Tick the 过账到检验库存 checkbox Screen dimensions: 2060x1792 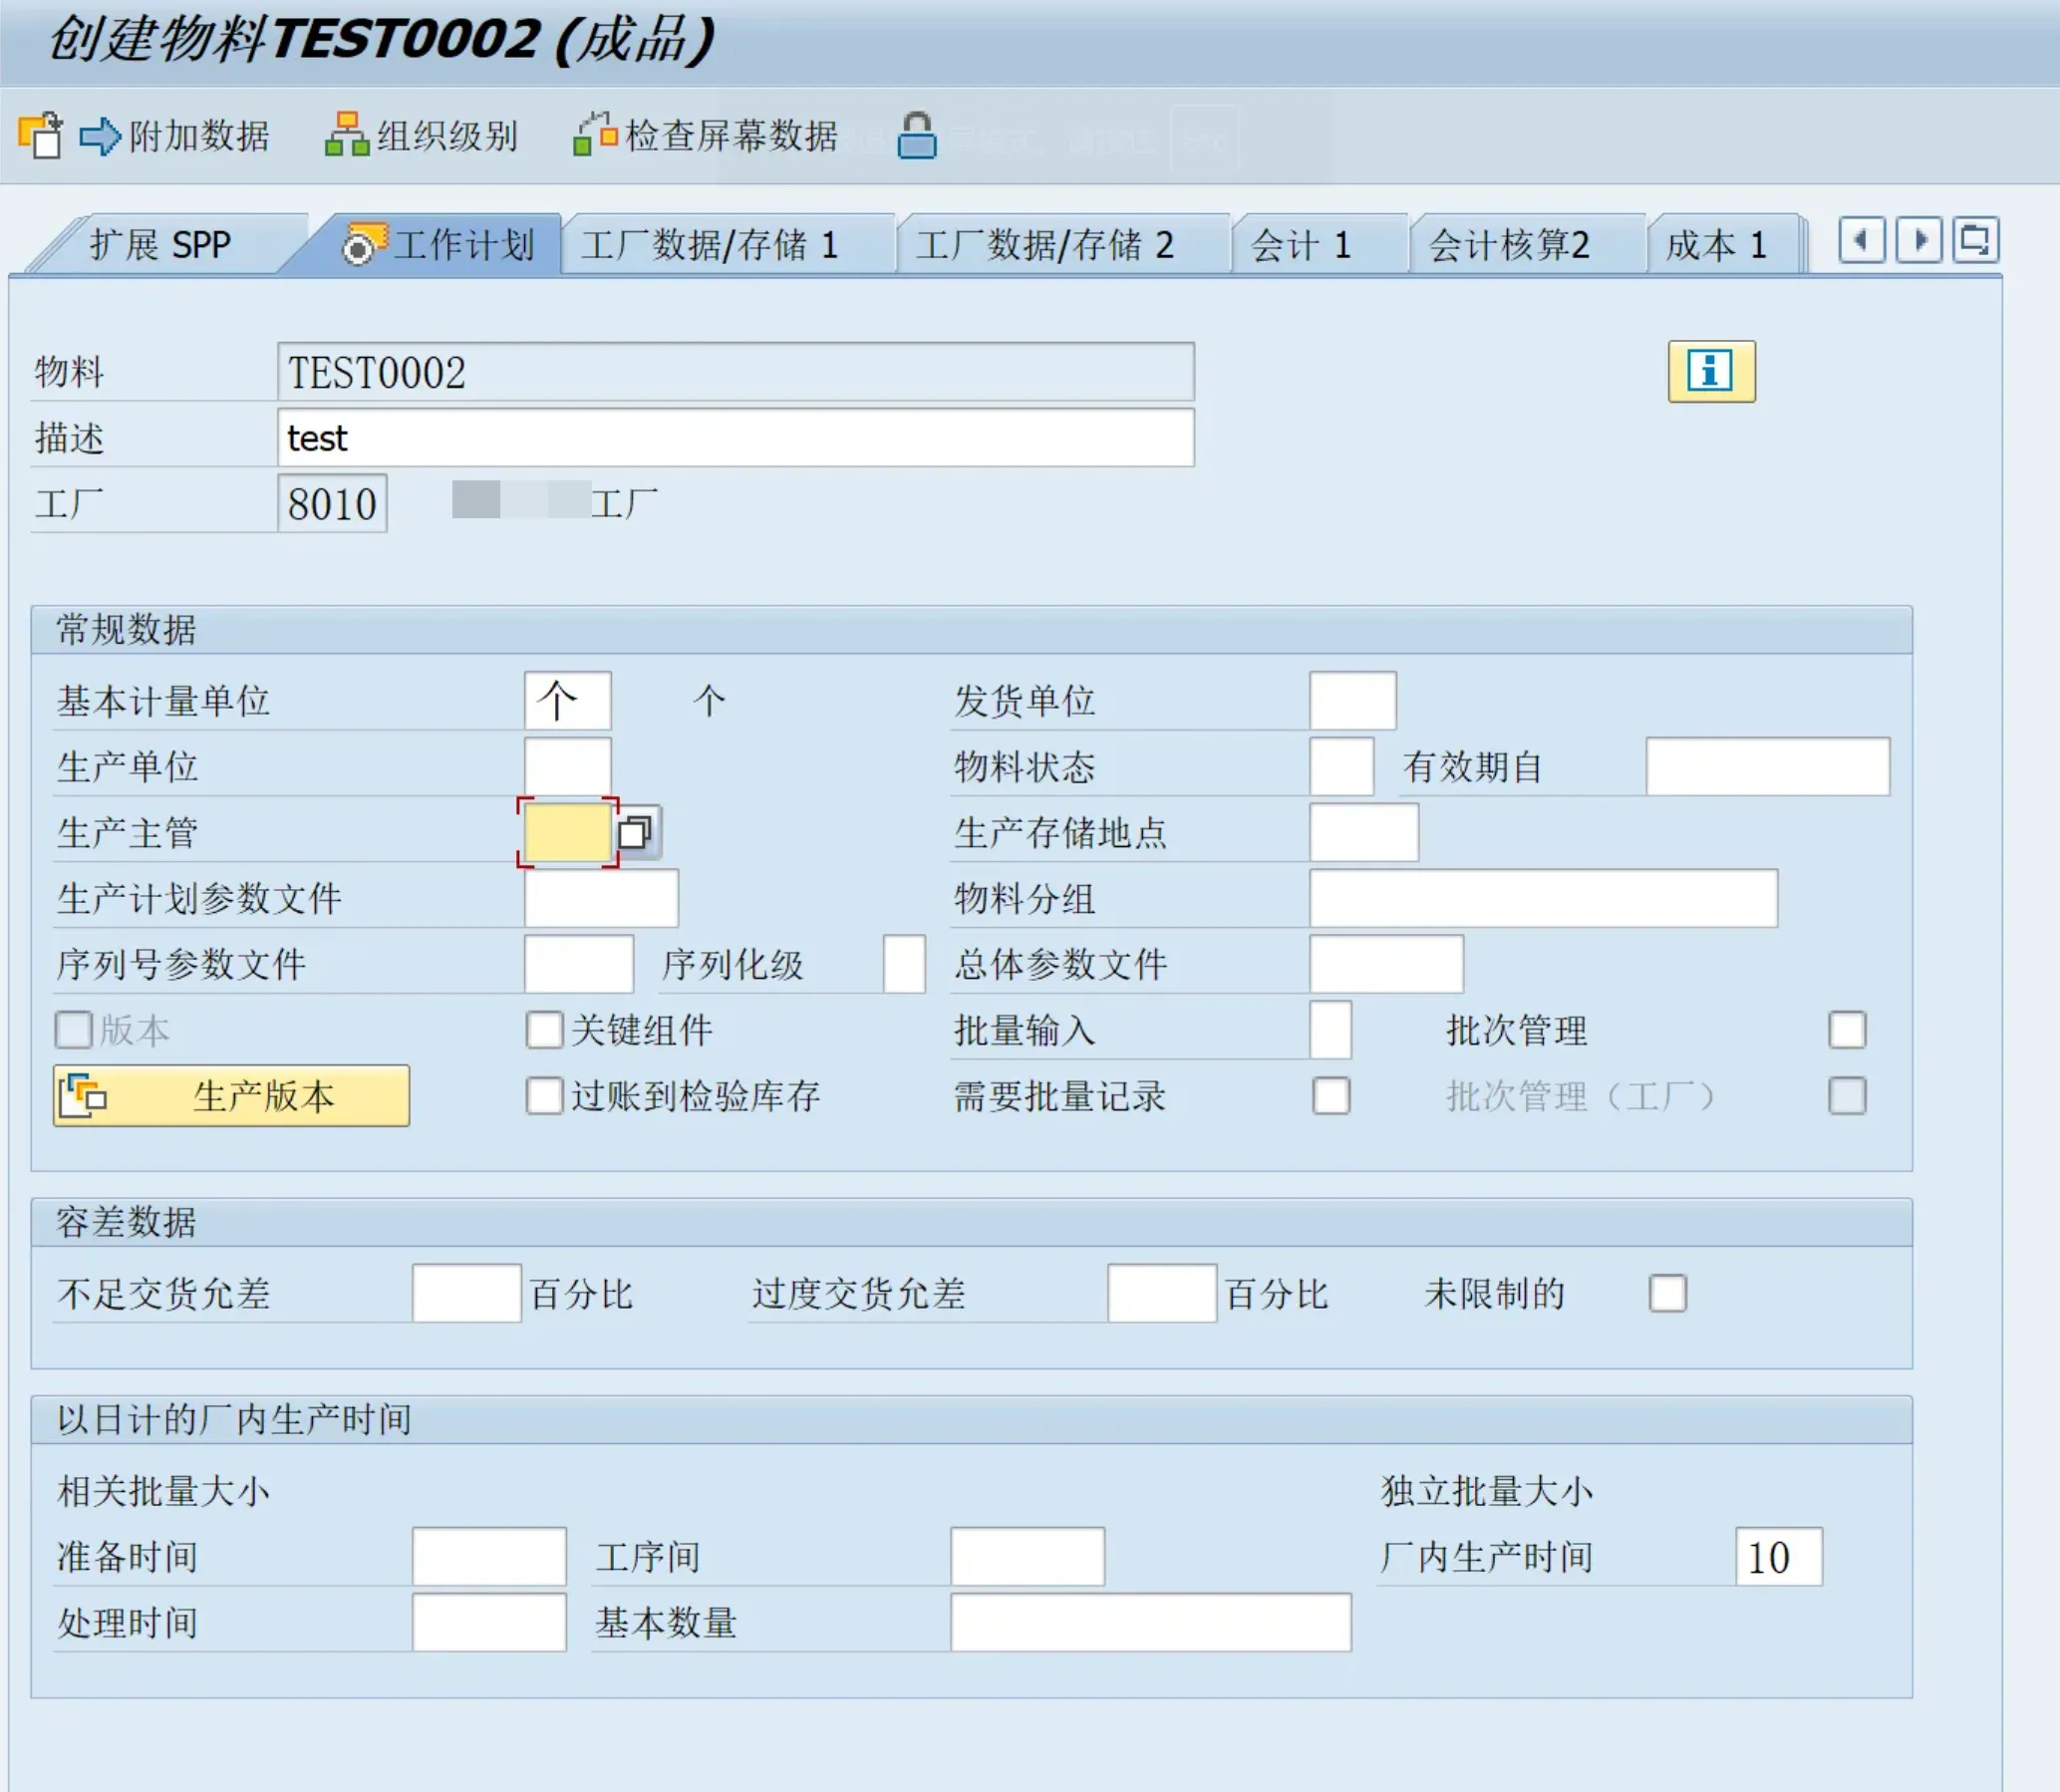point(545,1096)
